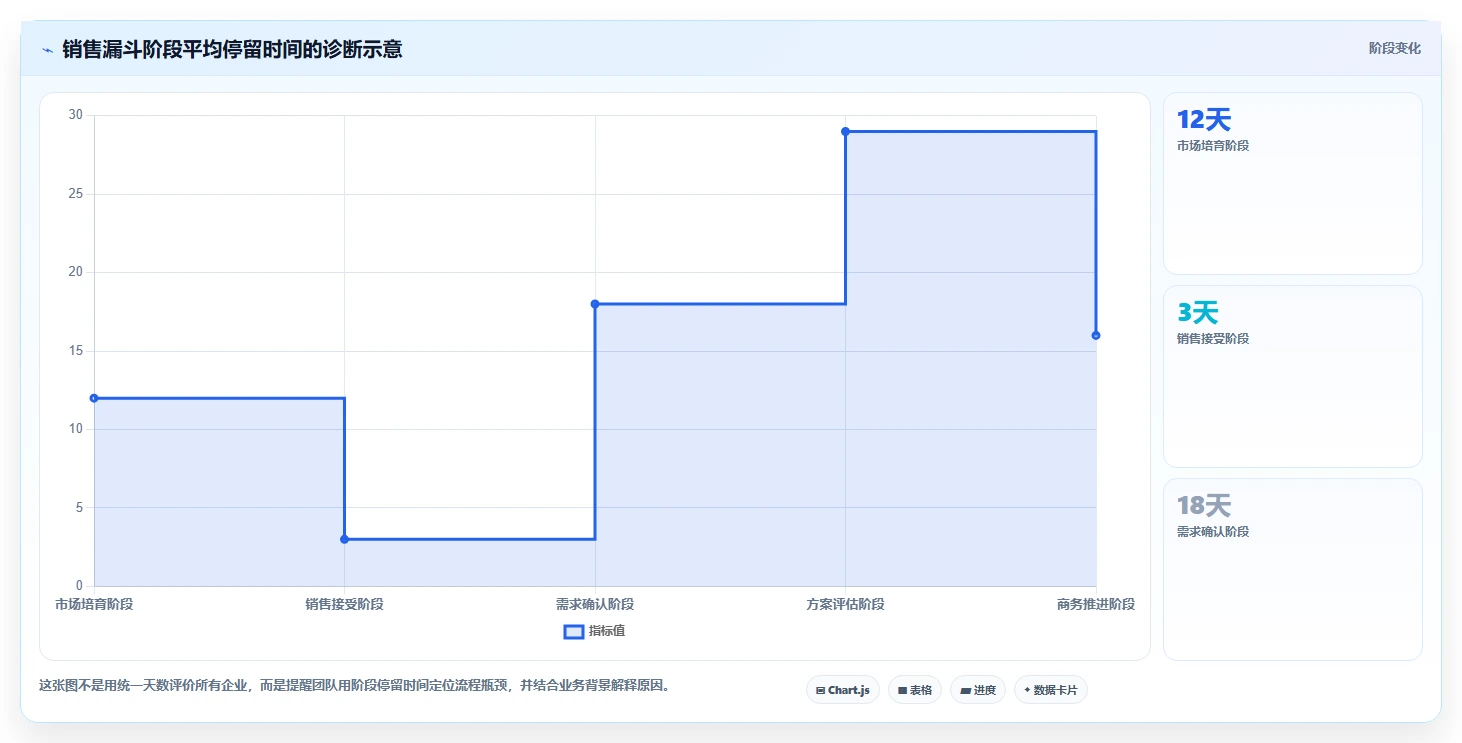Click the 方案评估阶段 x-axis label
This screenshot has height=743, width=1462.
pos(845,604)
